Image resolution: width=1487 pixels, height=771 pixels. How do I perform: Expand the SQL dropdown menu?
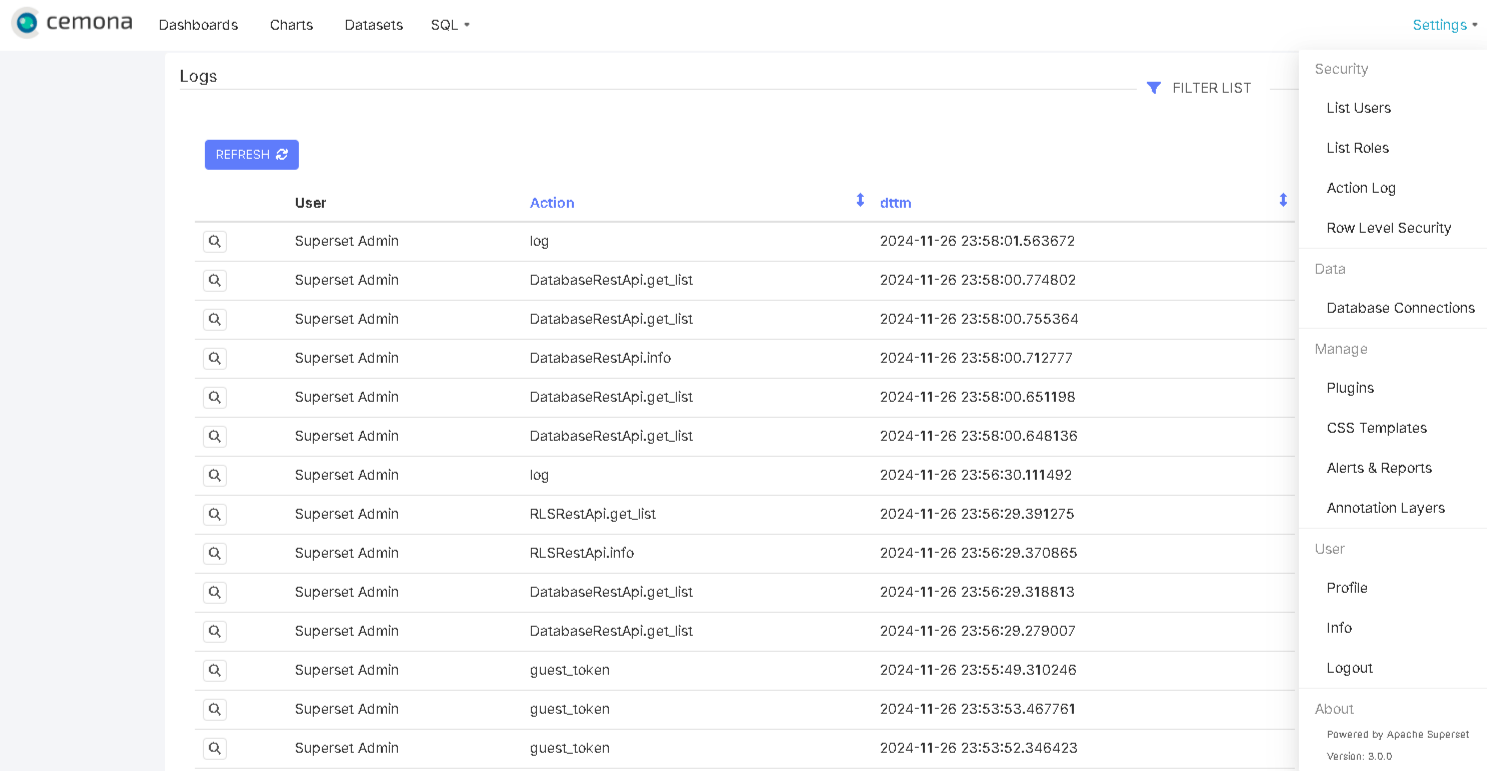(450, 25)
